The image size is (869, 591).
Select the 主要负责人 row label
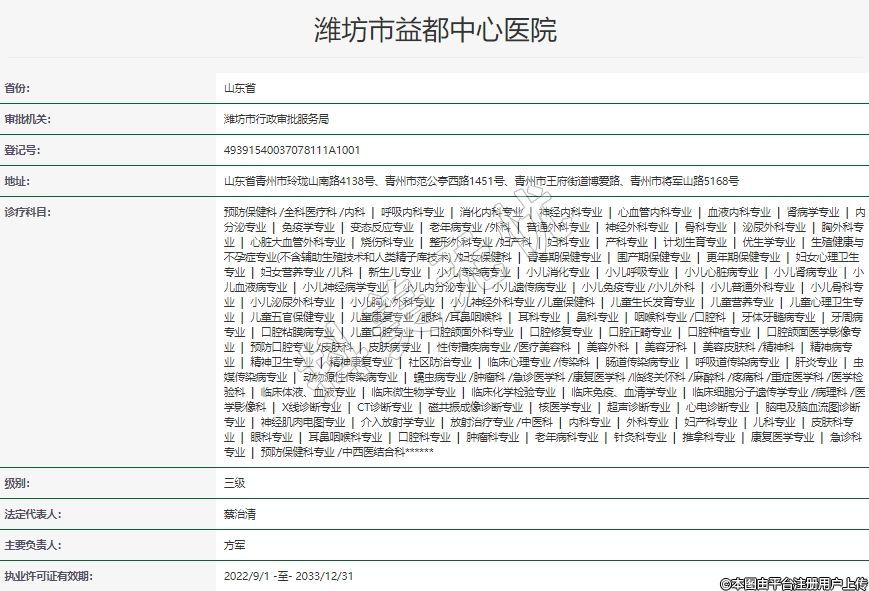32,545
